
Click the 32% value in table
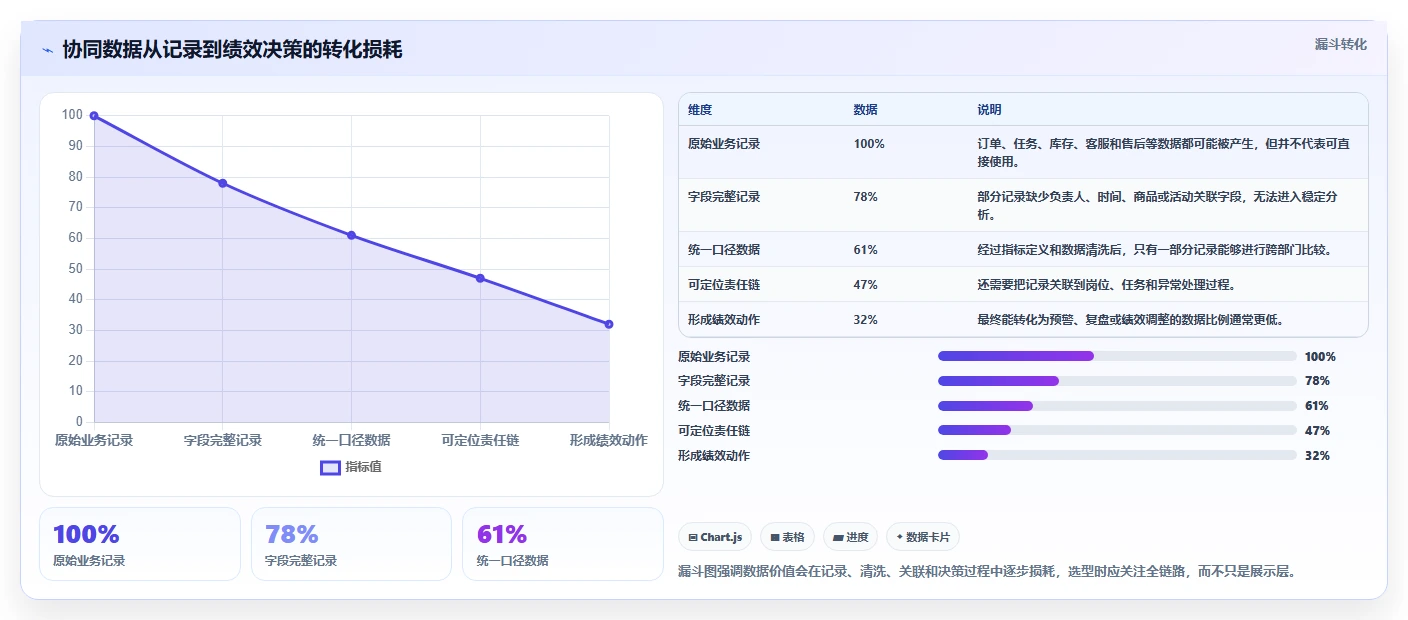866,320
